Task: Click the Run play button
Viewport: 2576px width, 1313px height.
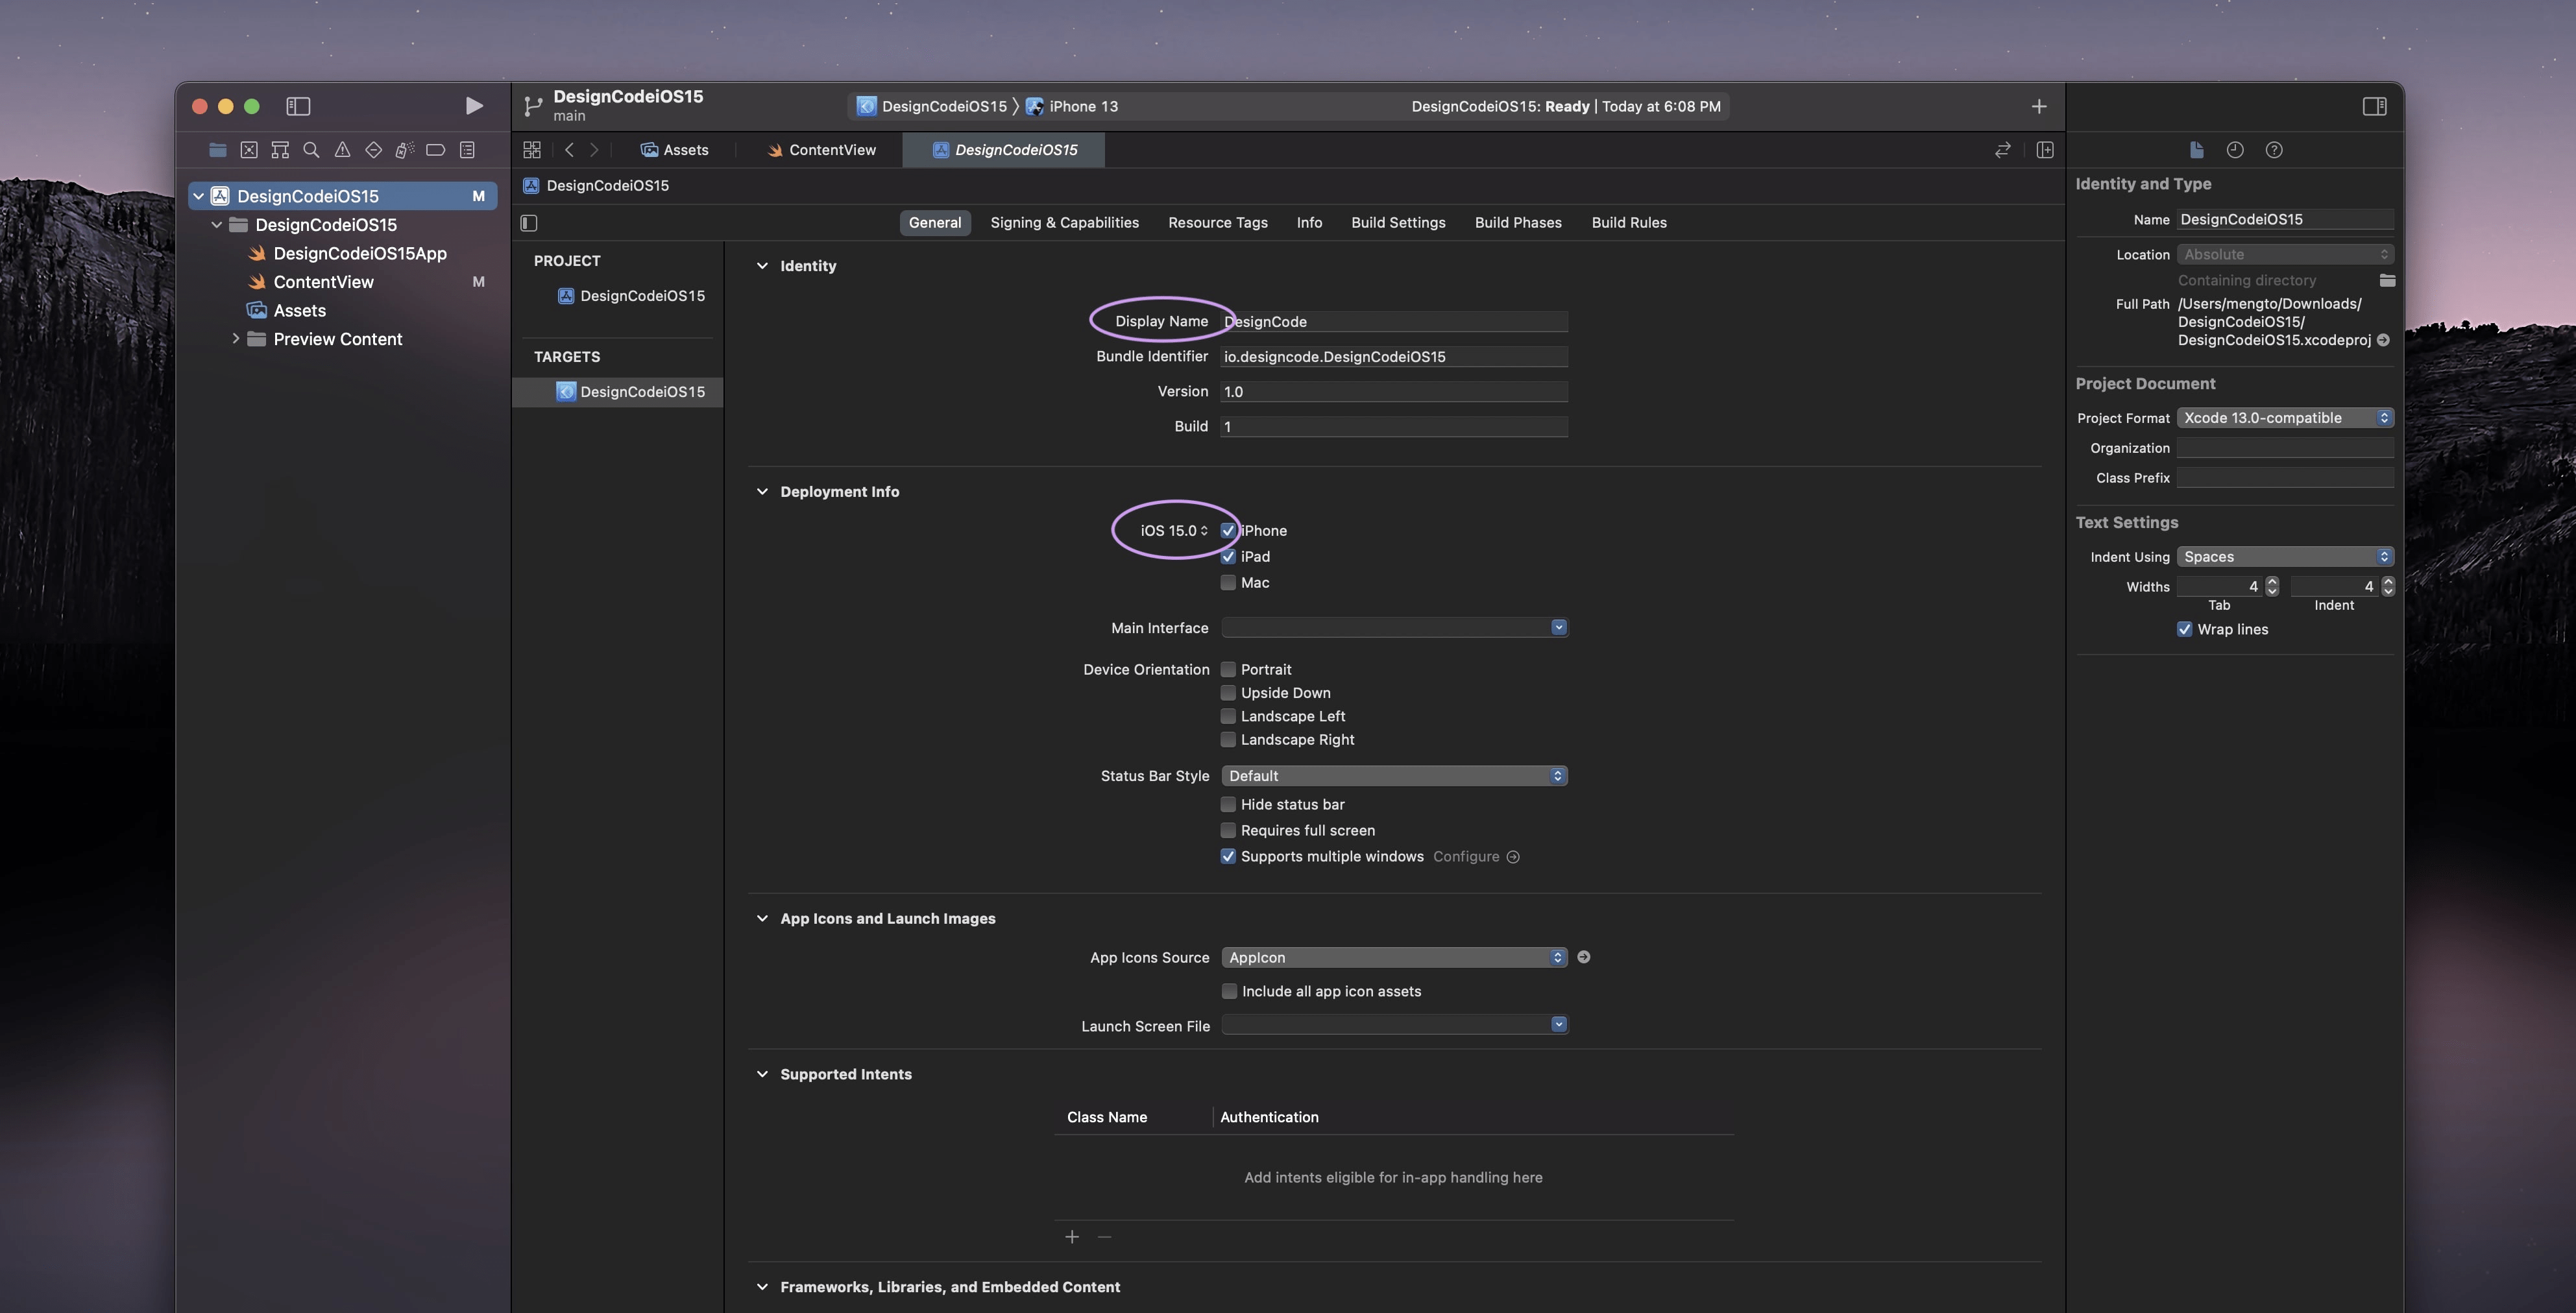Action: tap(474, 106)
